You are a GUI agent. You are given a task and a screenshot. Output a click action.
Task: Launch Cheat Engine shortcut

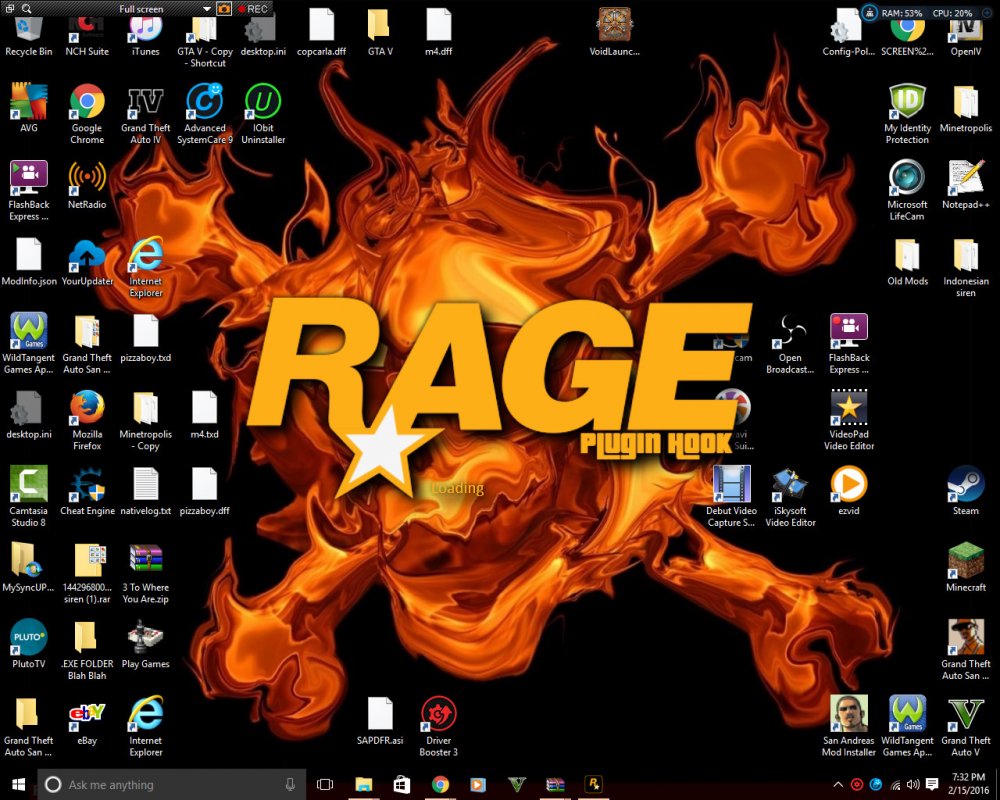click(x=87, y=491)
